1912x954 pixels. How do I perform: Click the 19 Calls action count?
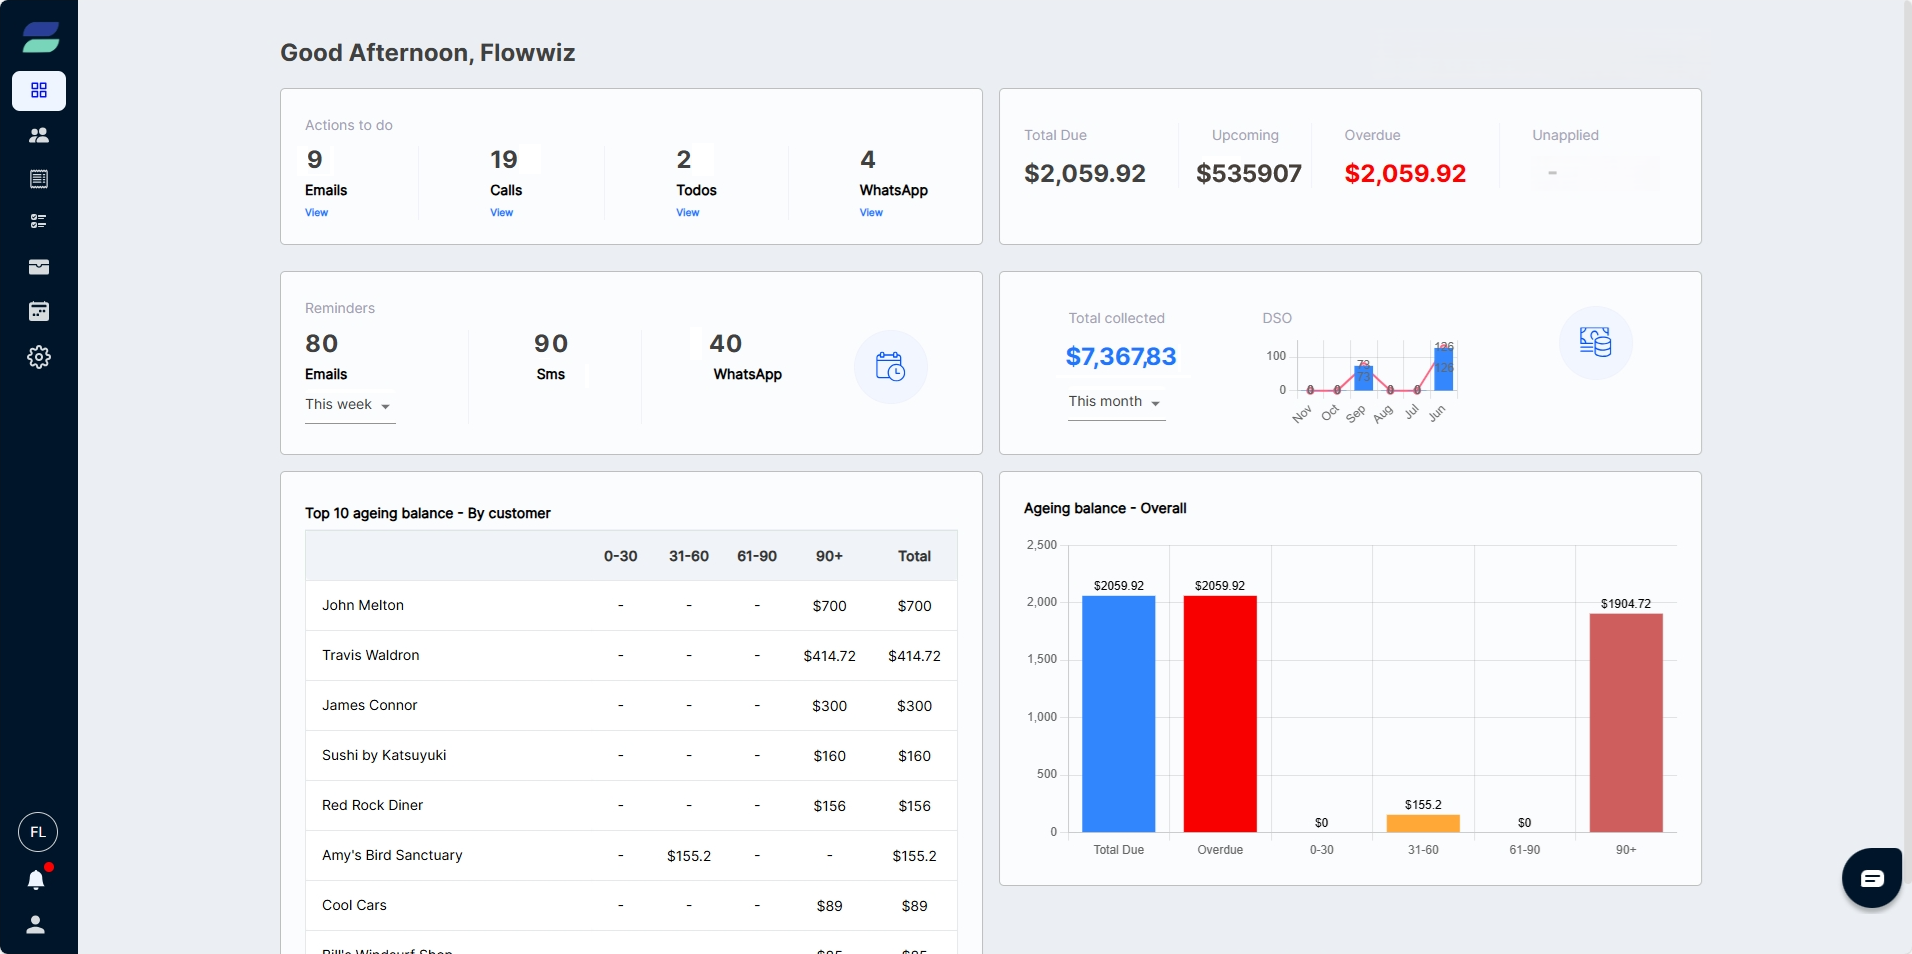(x=504, y=160)
